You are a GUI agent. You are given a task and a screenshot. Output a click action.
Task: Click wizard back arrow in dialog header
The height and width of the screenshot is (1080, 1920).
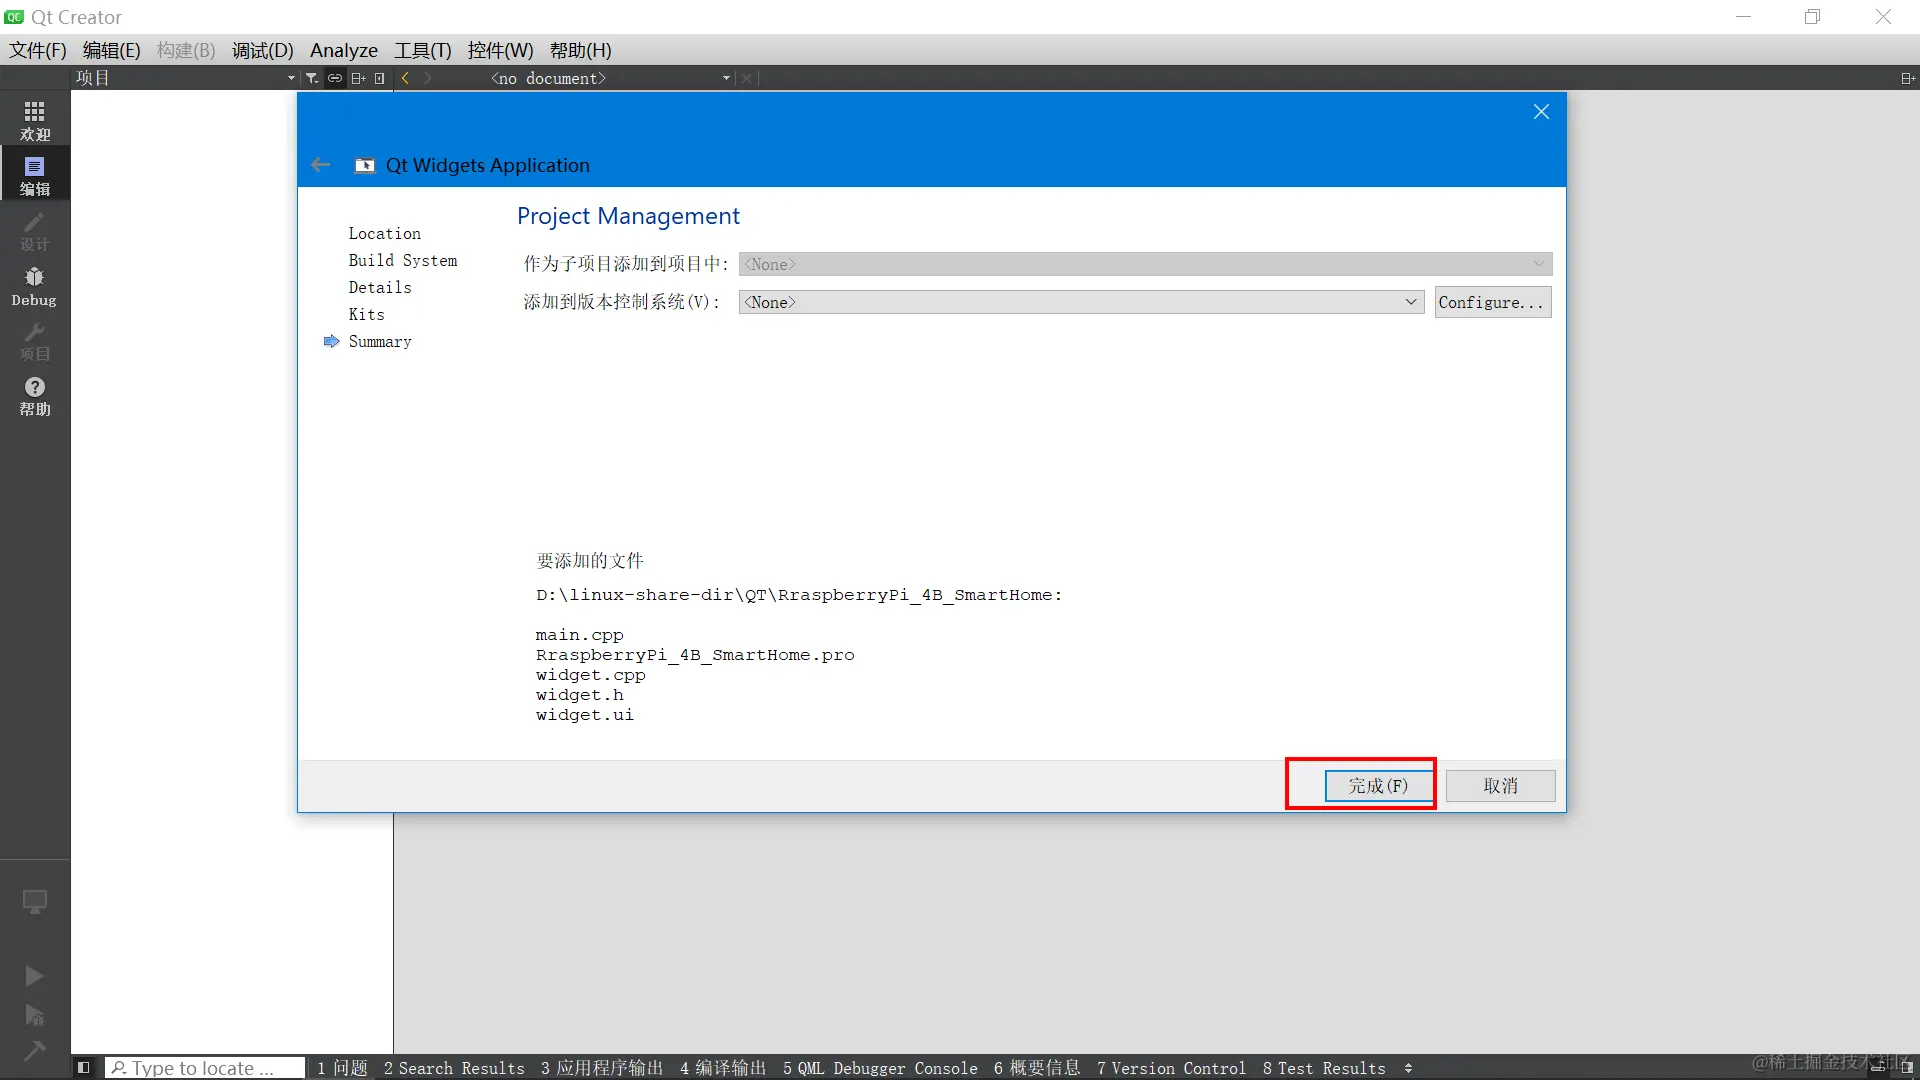(320, 165)
